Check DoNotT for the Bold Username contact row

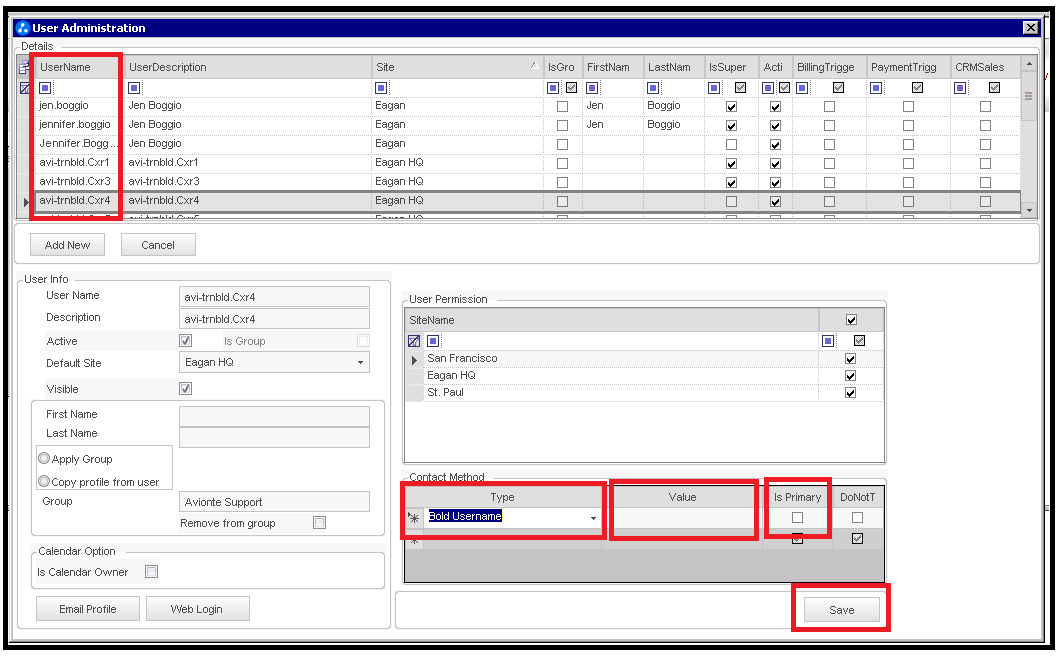coord(858,518)
